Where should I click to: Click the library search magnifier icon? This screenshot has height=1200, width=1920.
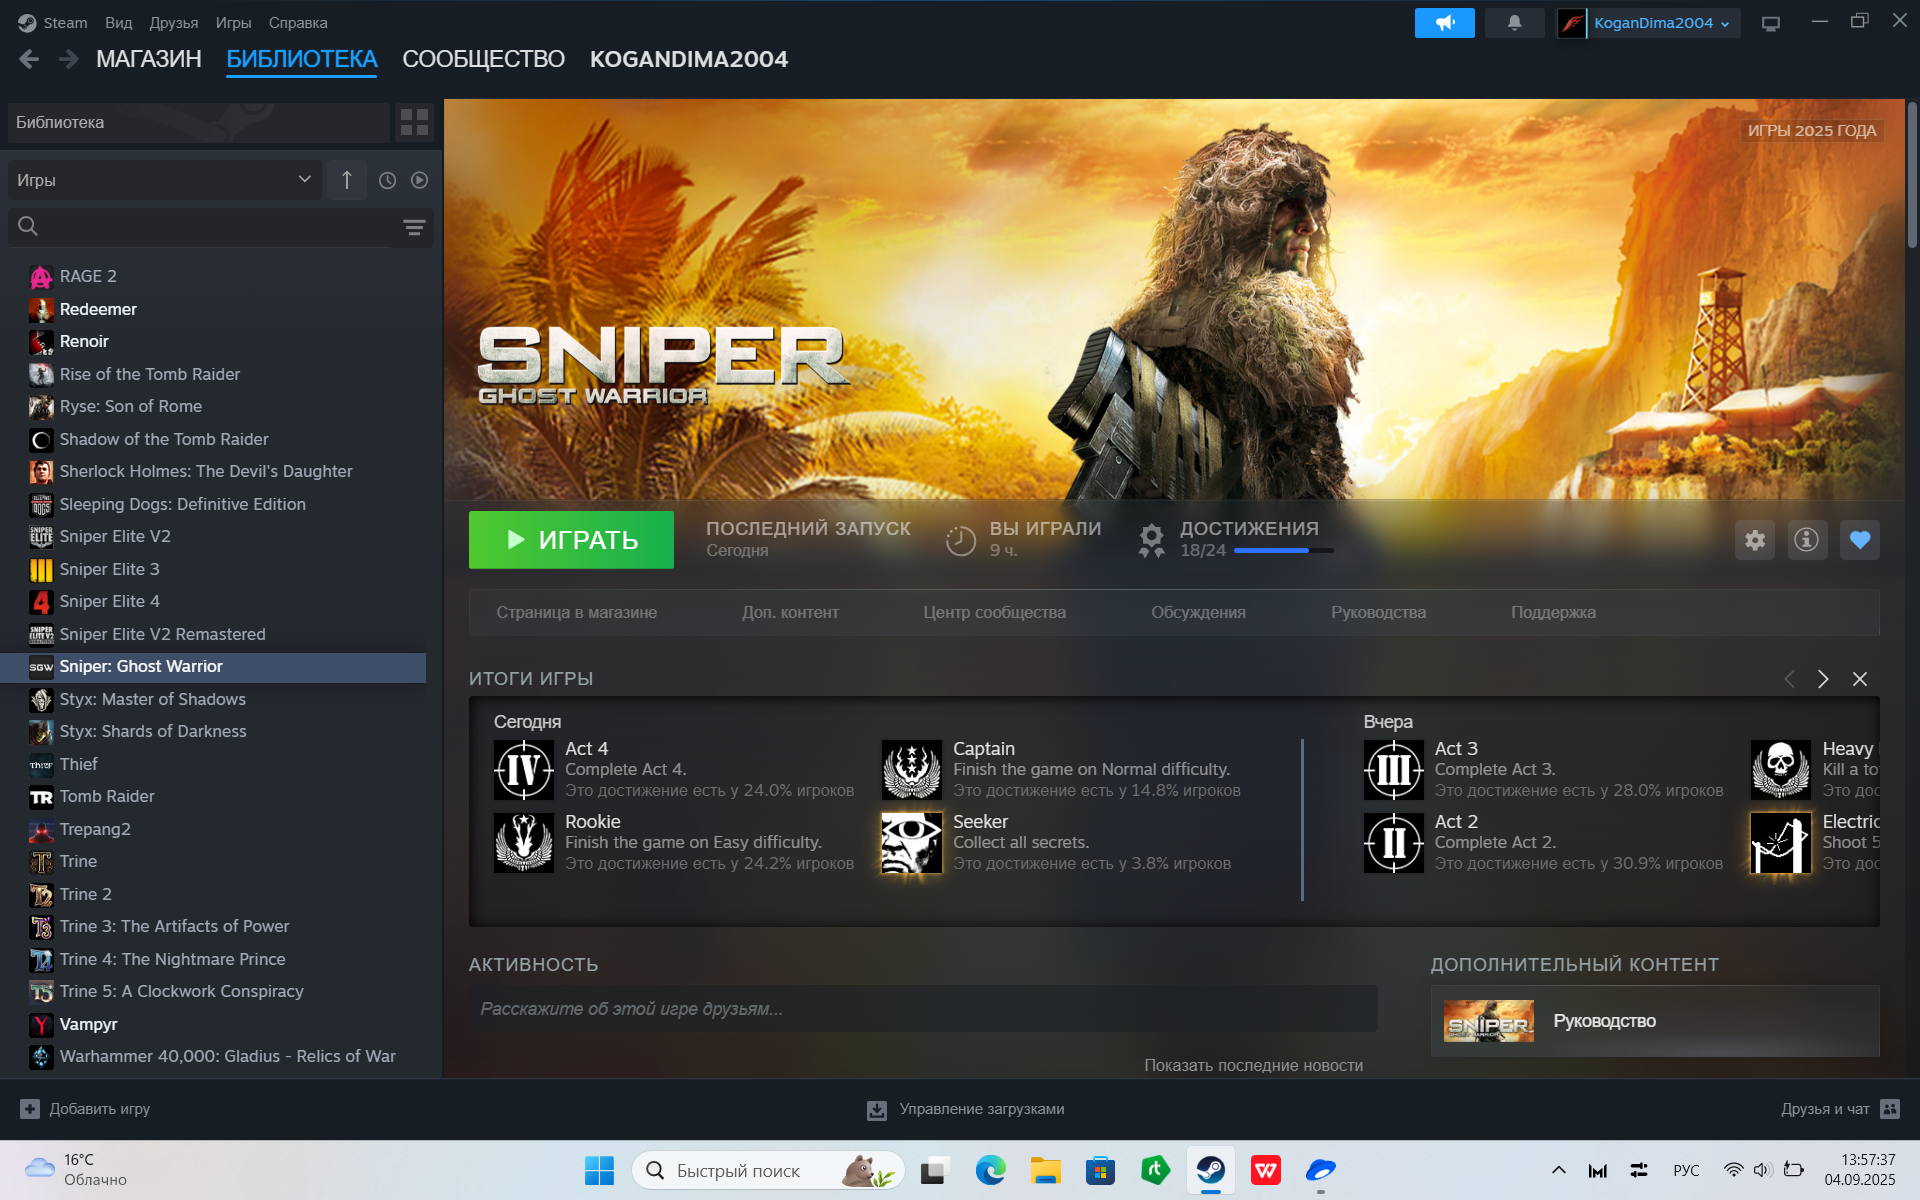28,227
